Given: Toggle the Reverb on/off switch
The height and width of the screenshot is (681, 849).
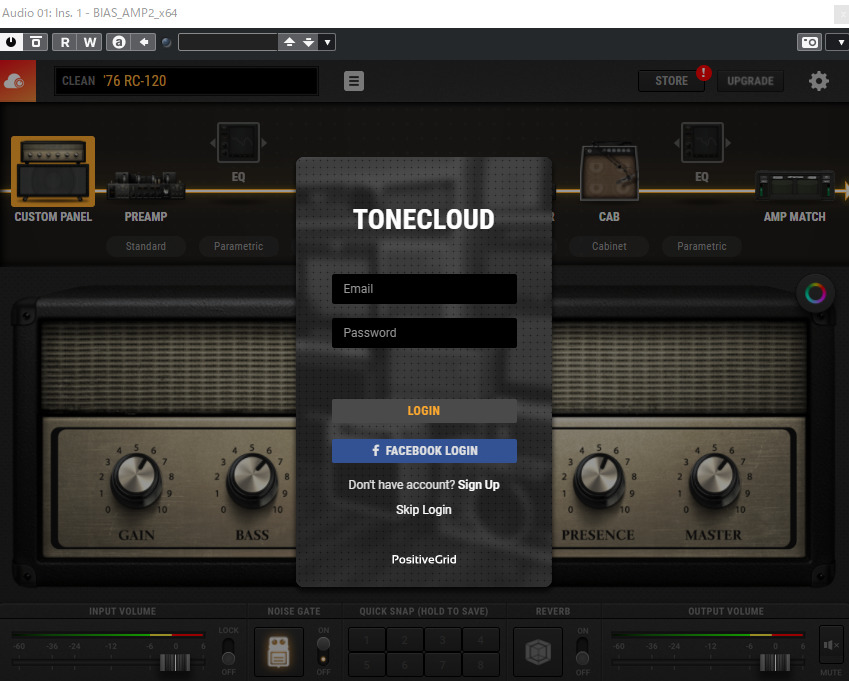Looking at the screenshot, I should pos(583,651).
